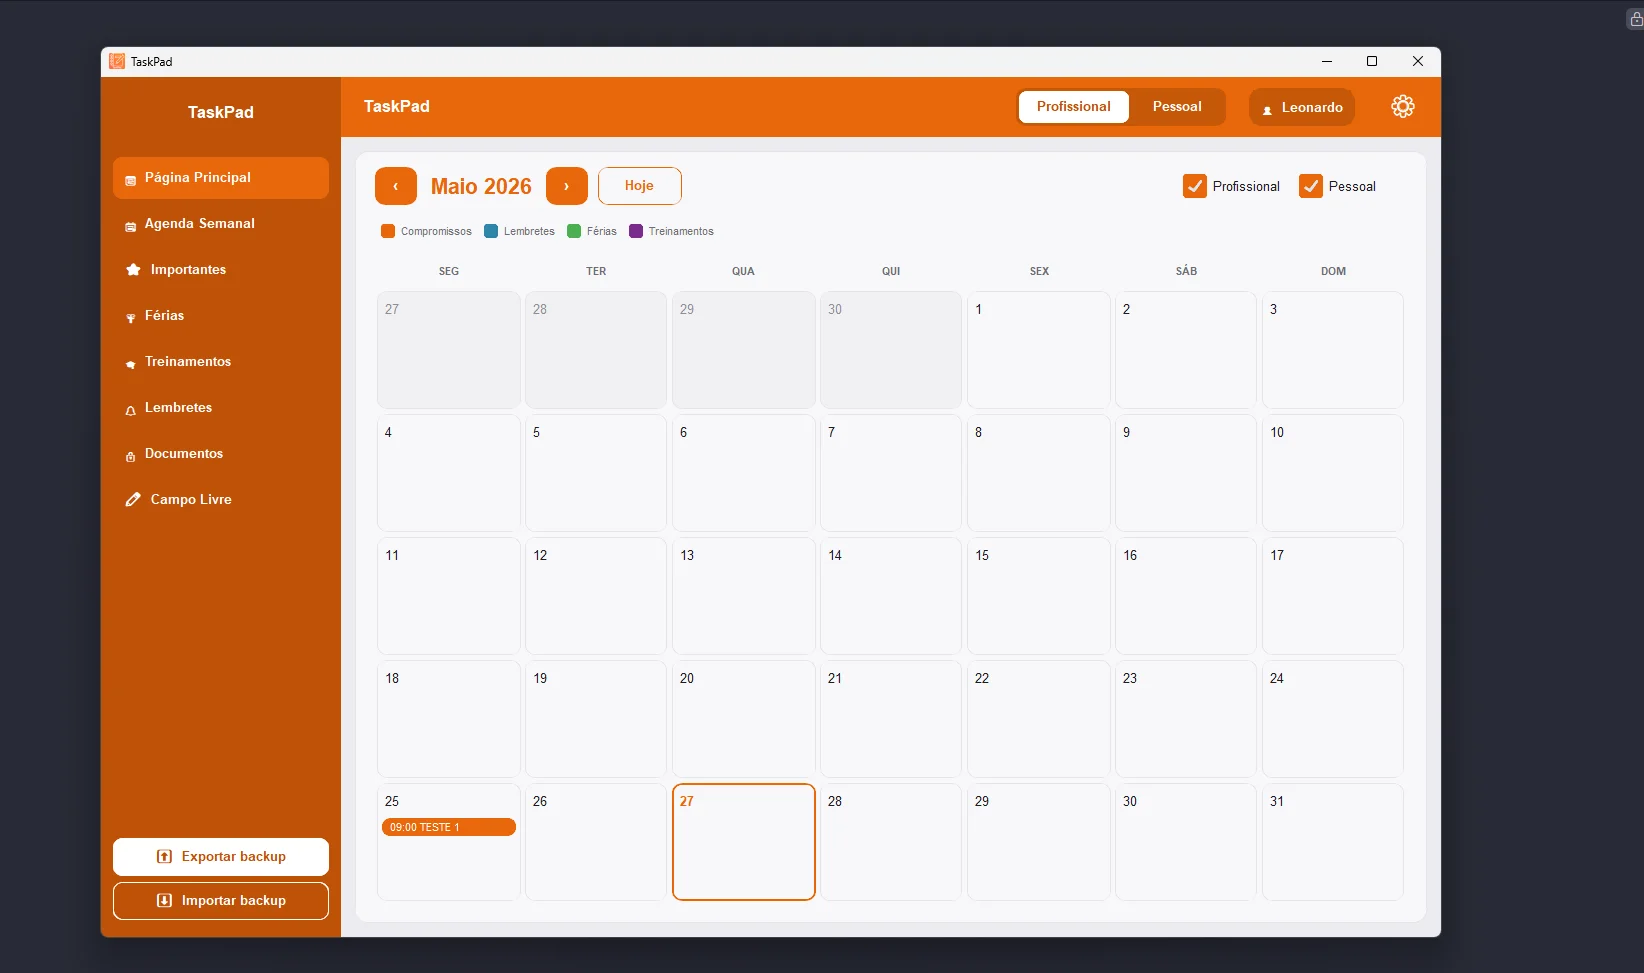This screenshot has width=1644, height=973.
Task: Switch to Profissional mode toggle
Action: pos(1074,107)
